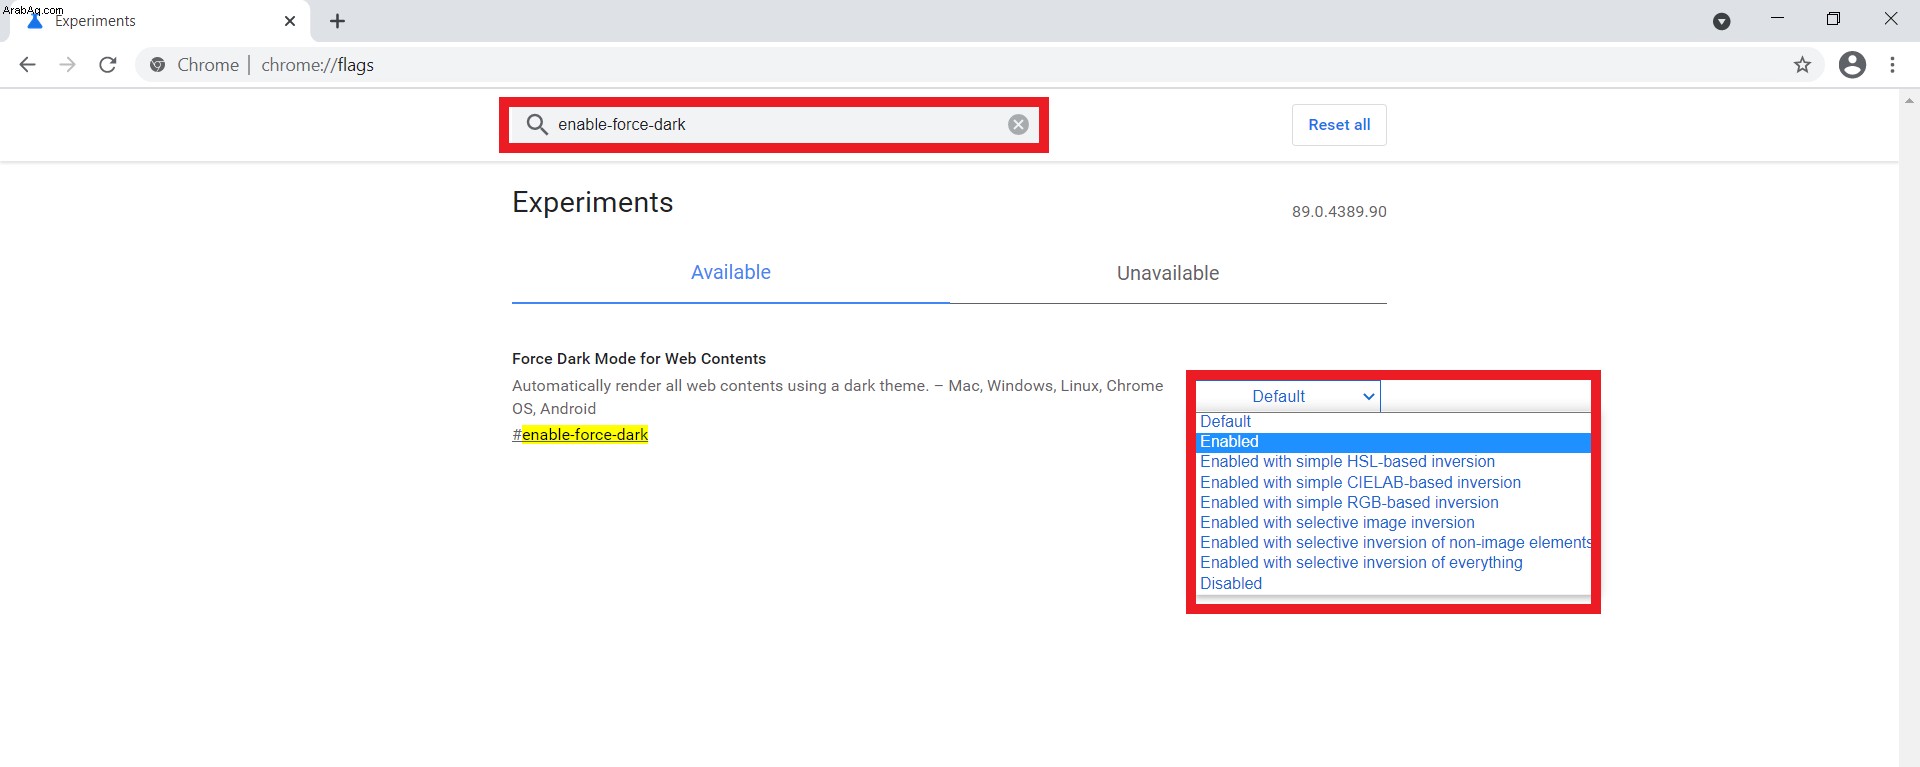Switch to the Unavailable tab
This screenshot has width=1920, height=767.
tap(1168, 273)
